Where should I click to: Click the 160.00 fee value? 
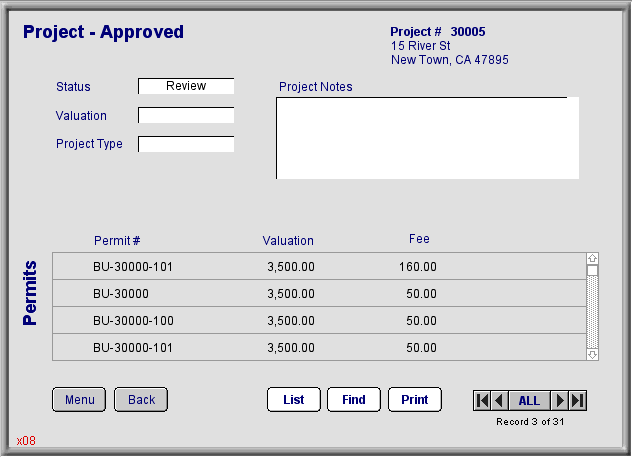pos(418,267)
